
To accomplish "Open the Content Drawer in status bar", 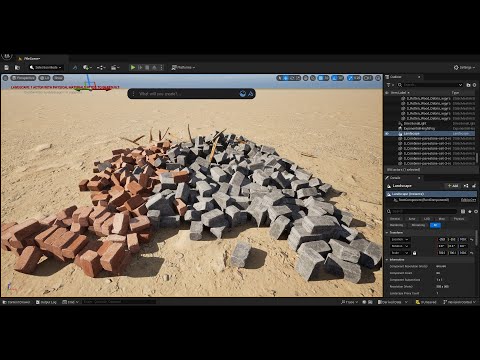I will pos(16,302).
